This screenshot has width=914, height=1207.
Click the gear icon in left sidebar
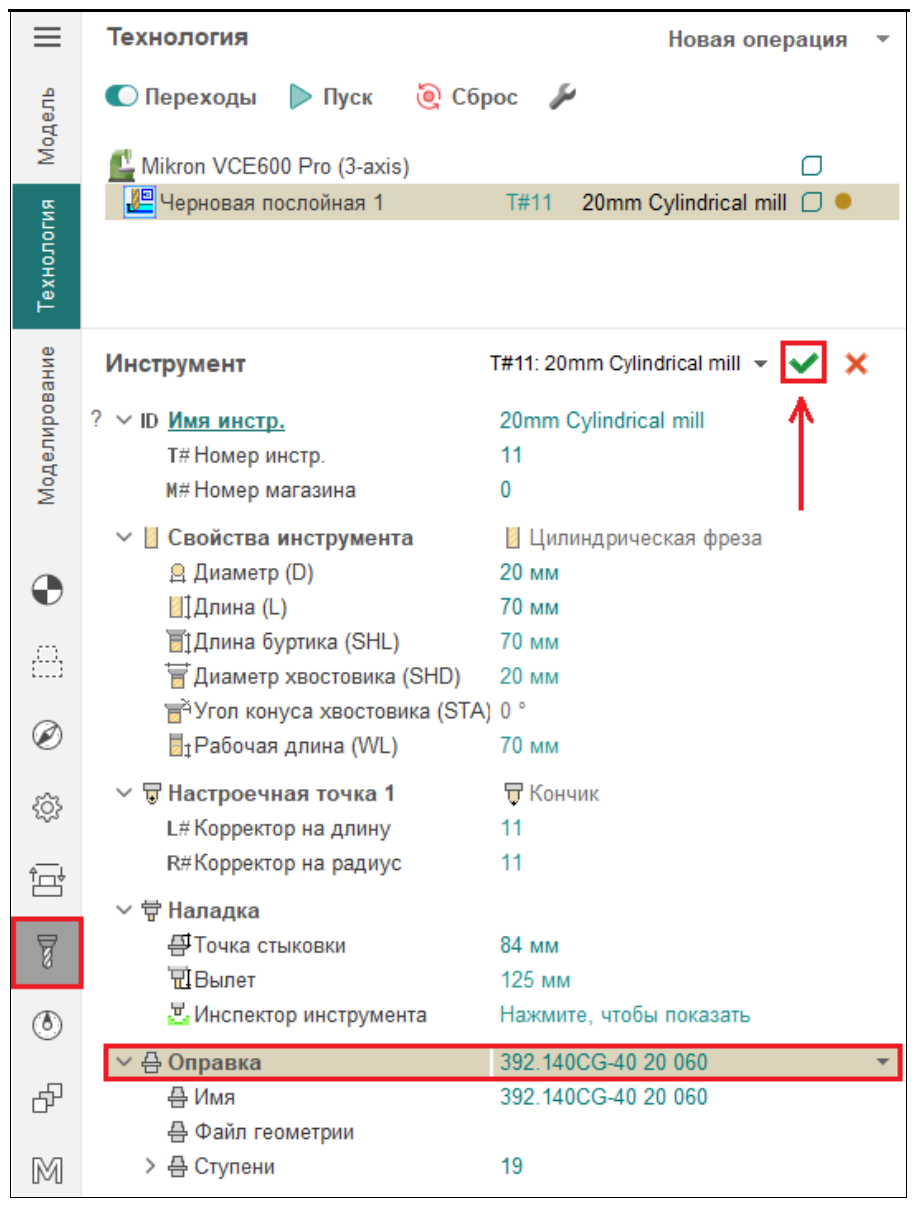click(47, 806)
